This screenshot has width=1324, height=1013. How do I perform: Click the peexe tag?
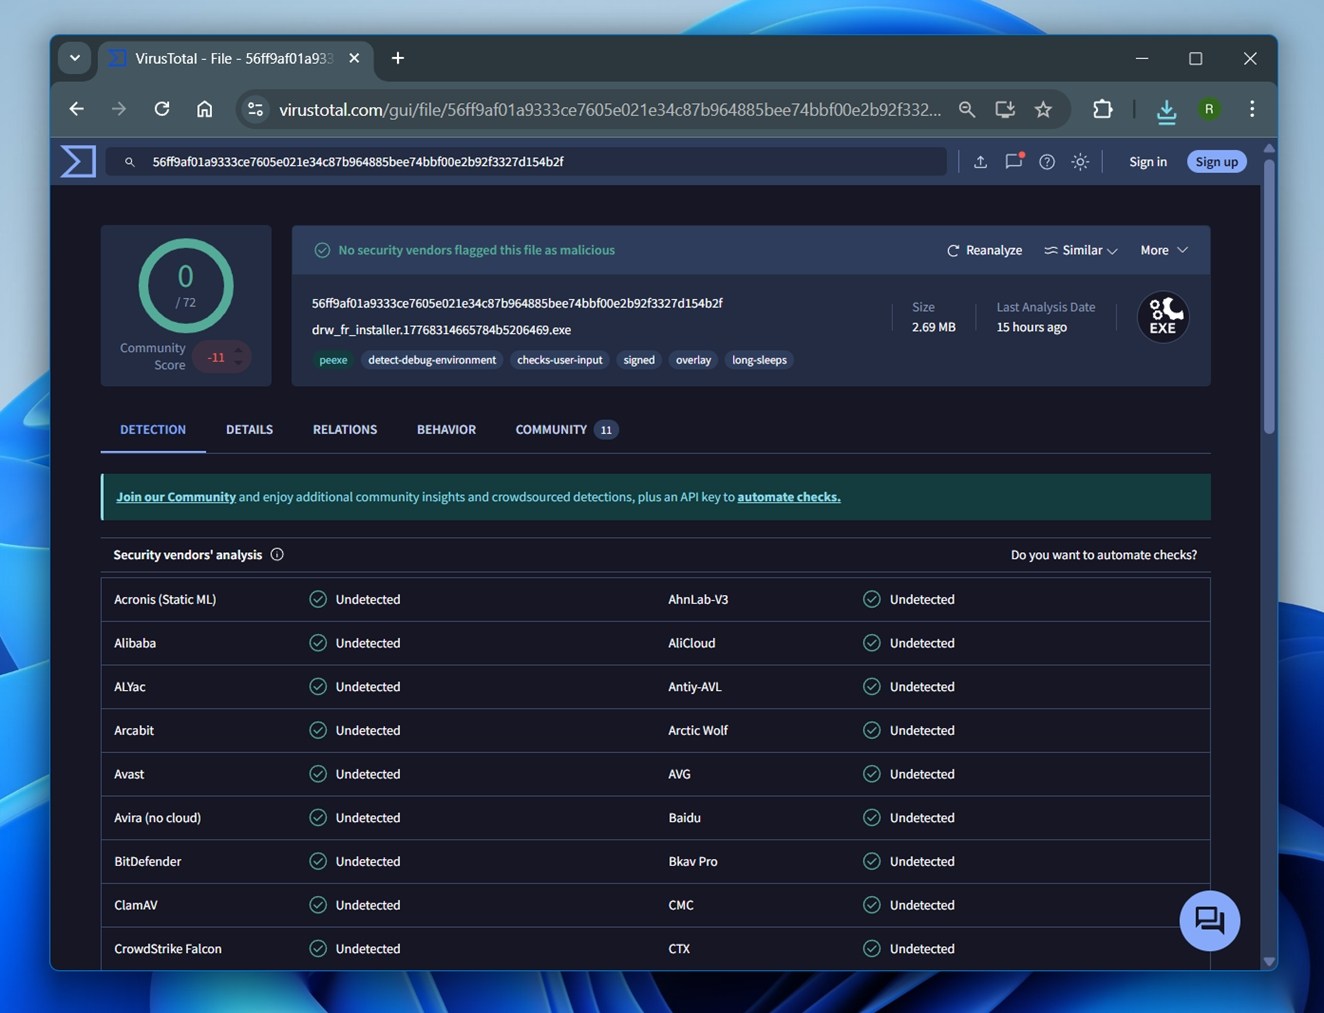pyautogui.click(x=333, y=360)
